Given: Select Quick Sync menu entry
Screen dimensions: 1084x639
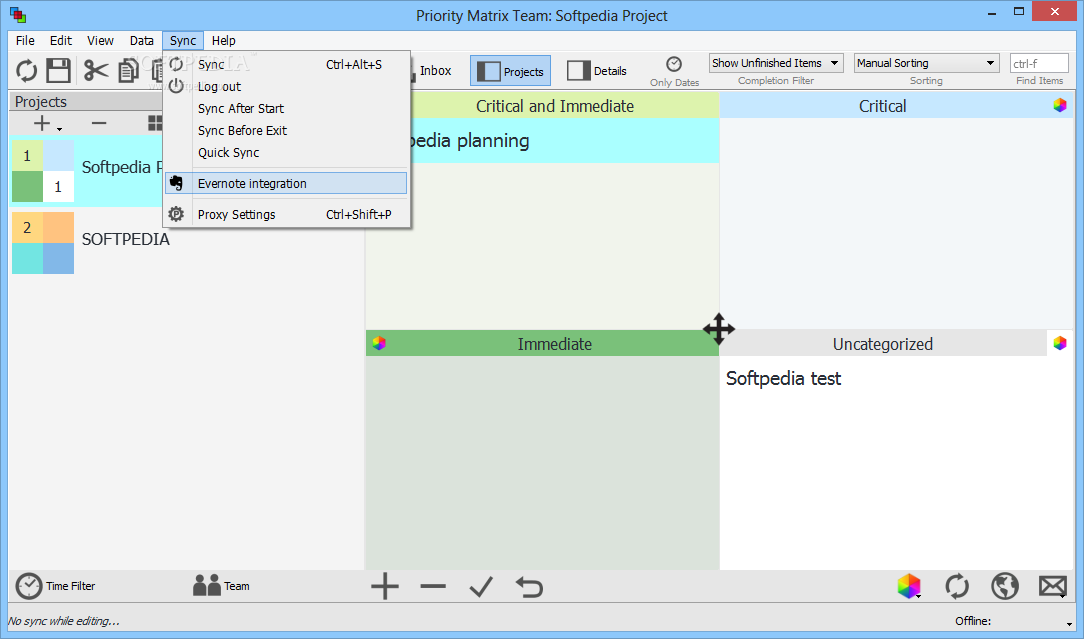Looking at the screenshot, I should click(286, 153).
